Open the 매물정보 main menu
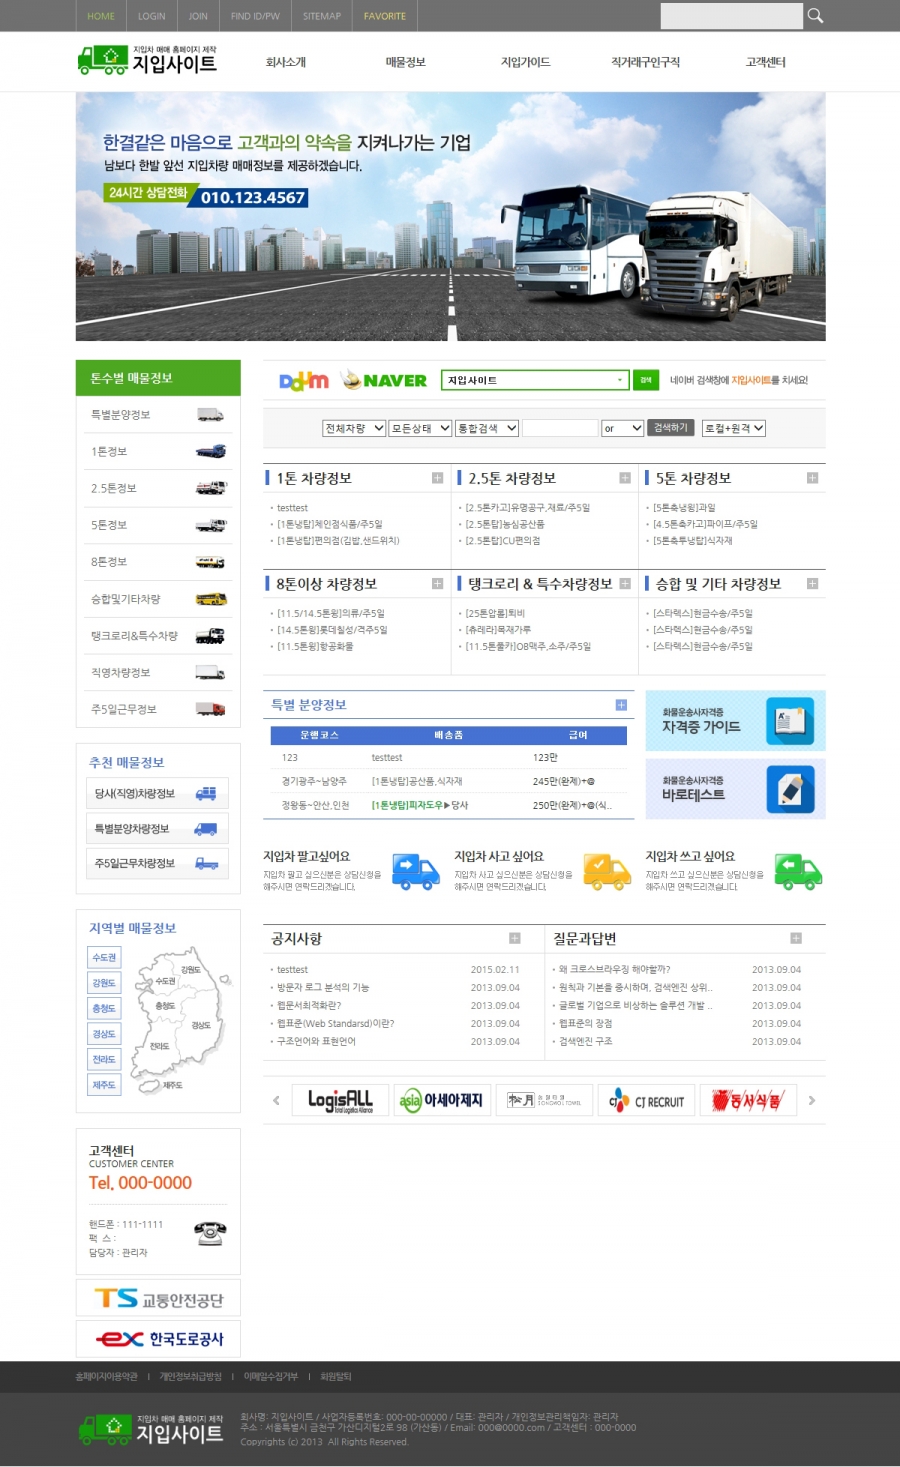 [x=405, y=62]
